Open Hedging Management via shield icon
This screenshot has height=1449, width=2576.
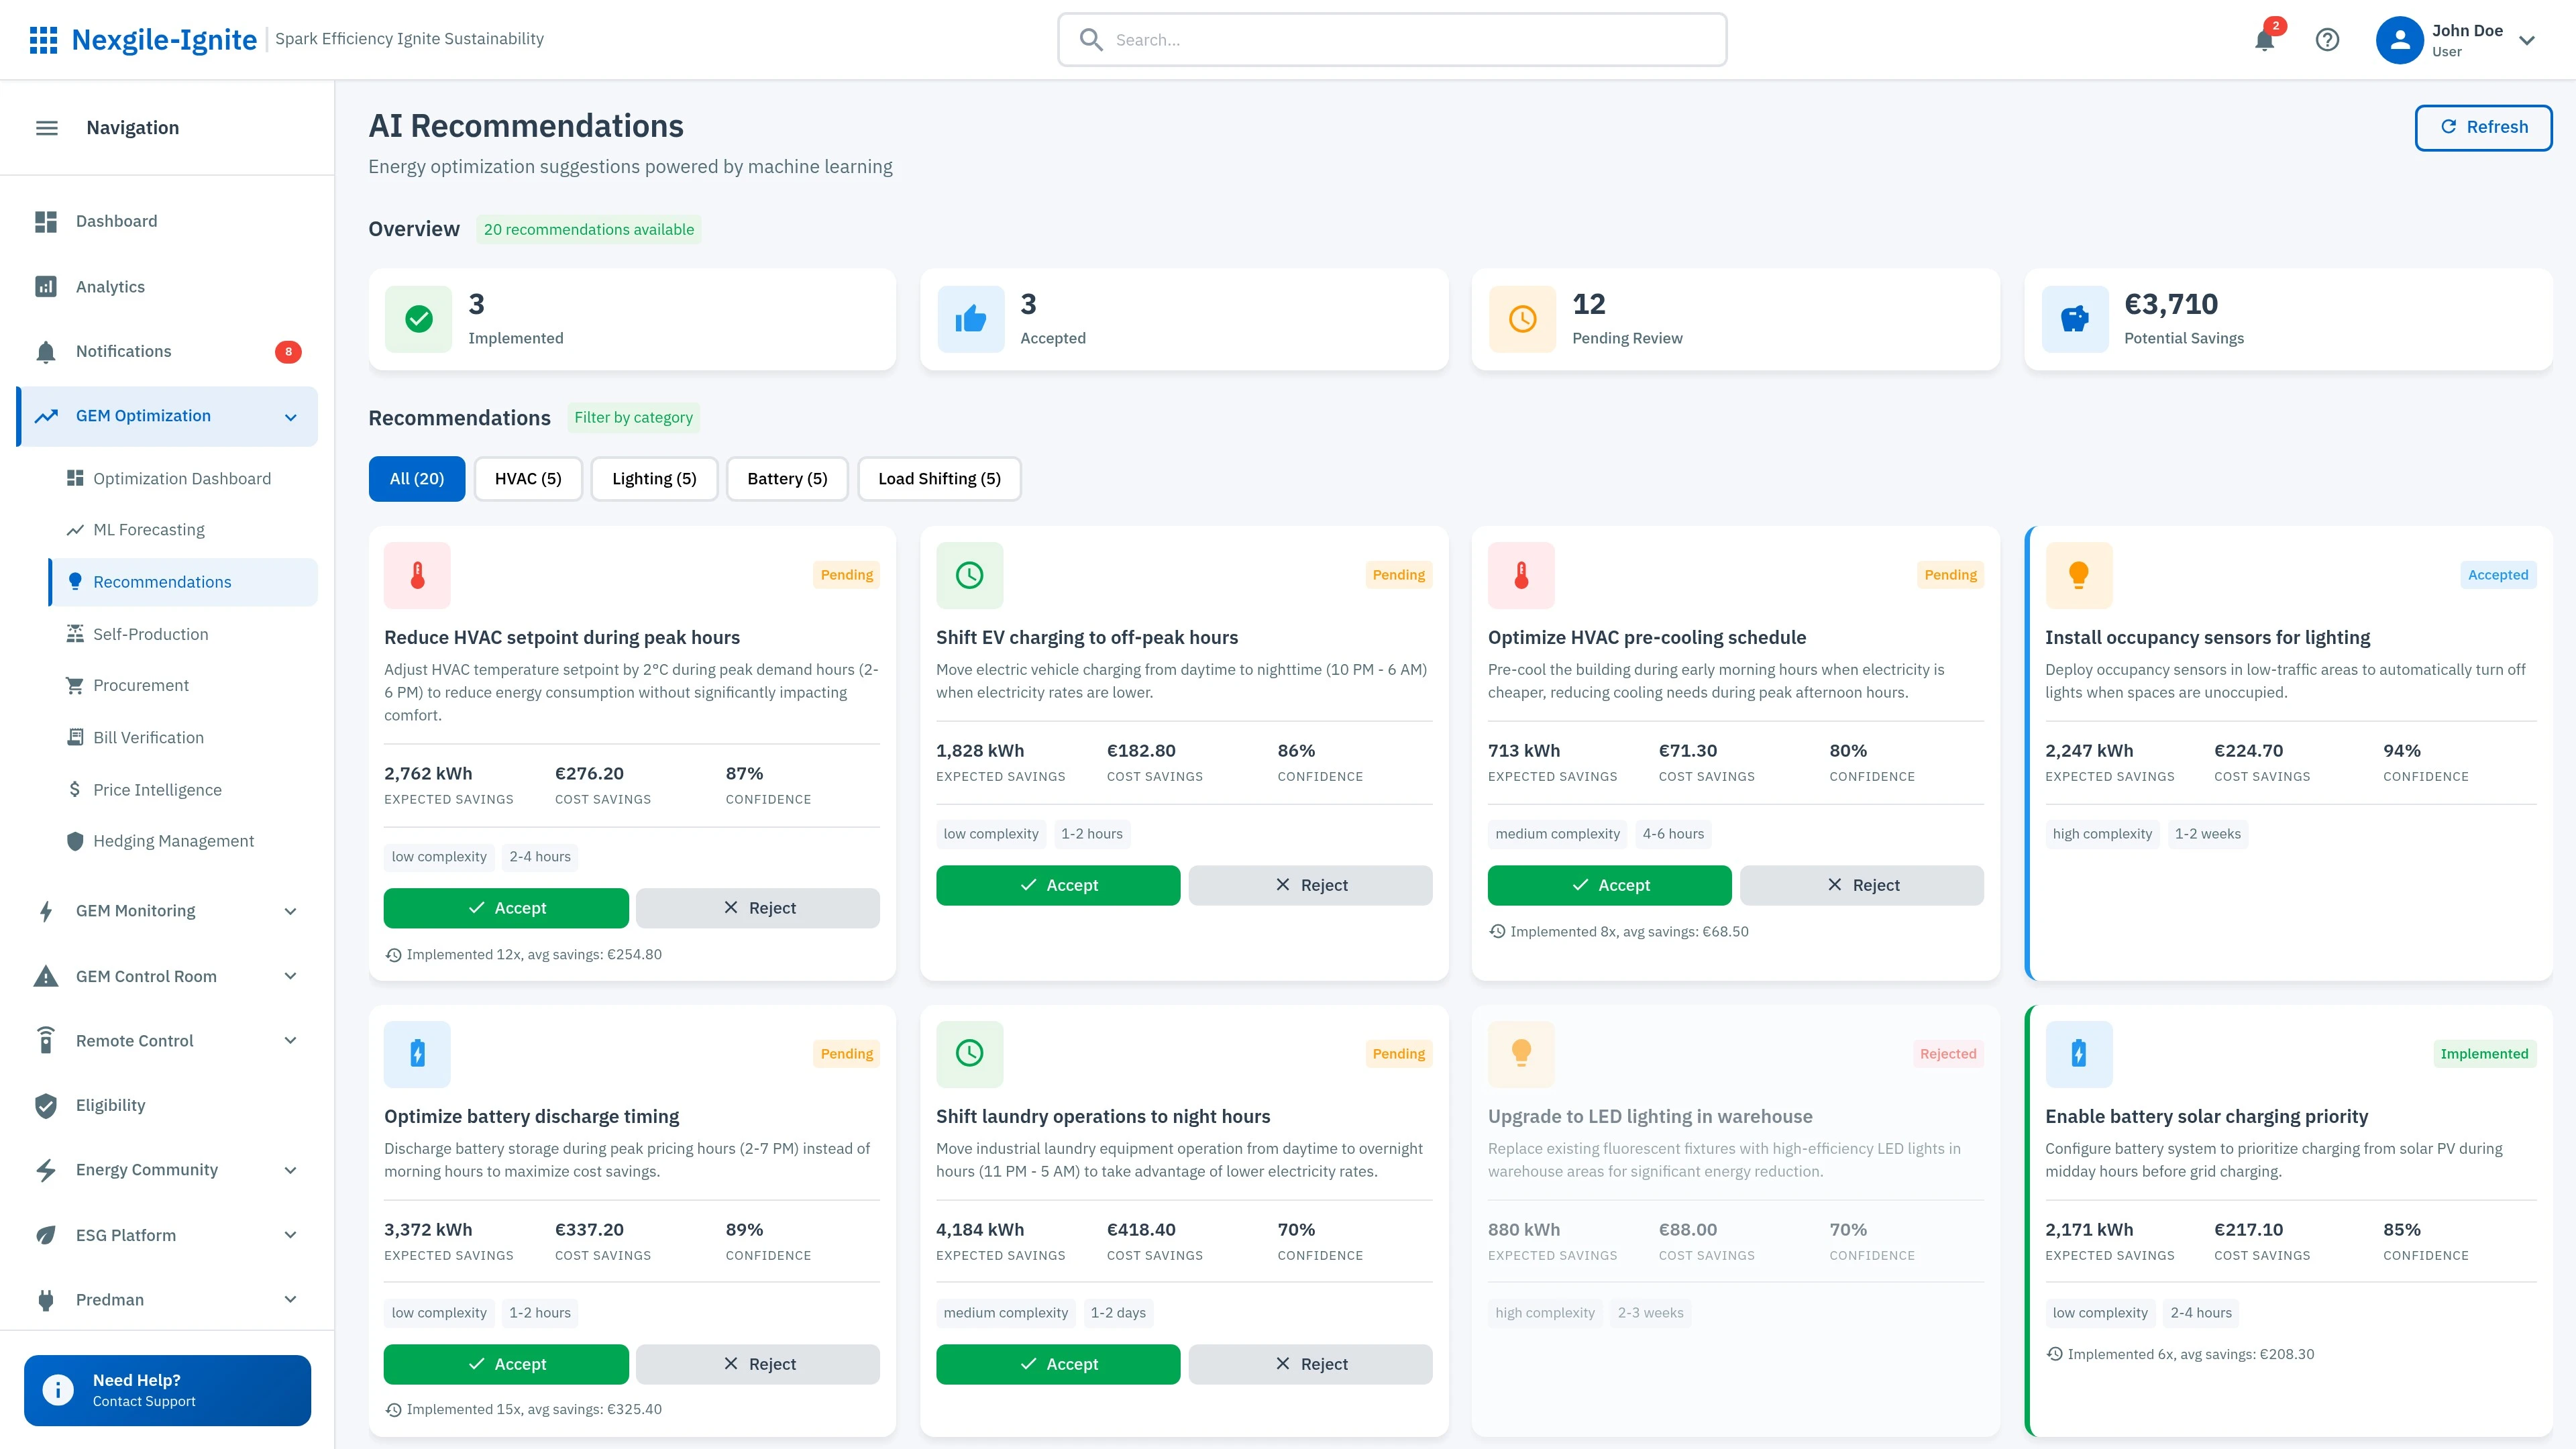(x=75, y=840)
